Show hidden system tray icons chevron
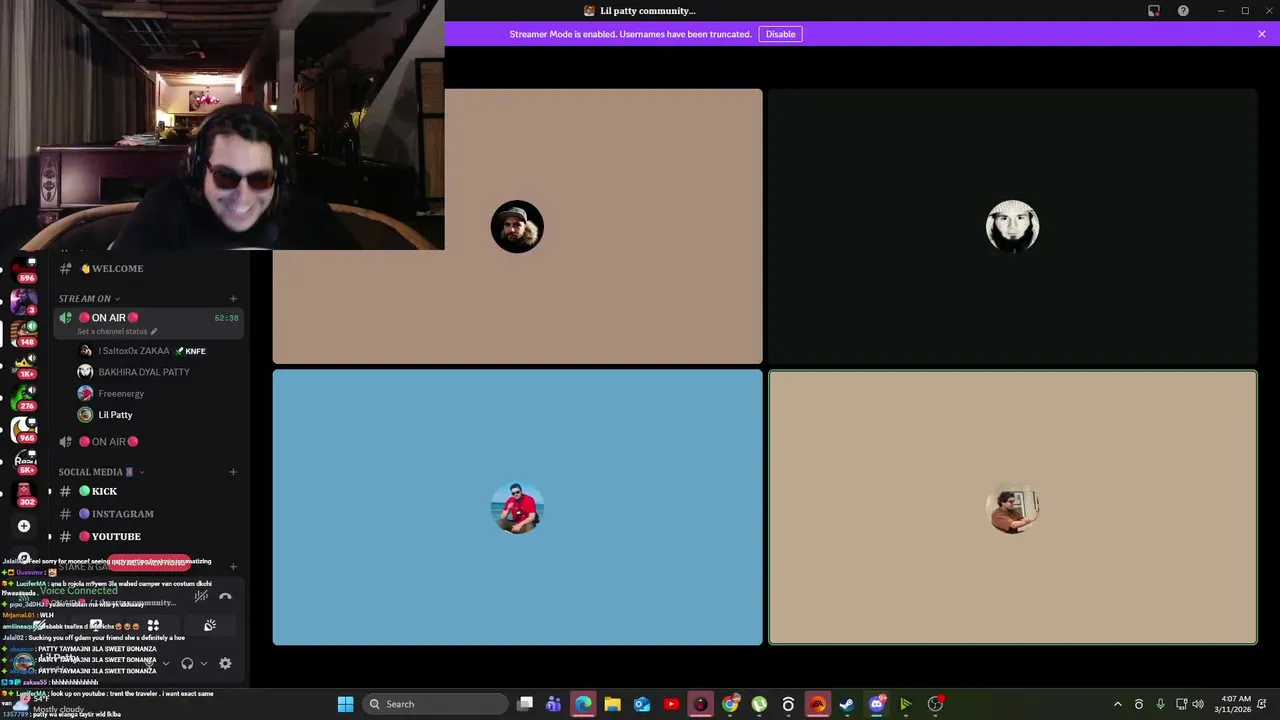1280x720 pixels. [x=1118, y=704]
